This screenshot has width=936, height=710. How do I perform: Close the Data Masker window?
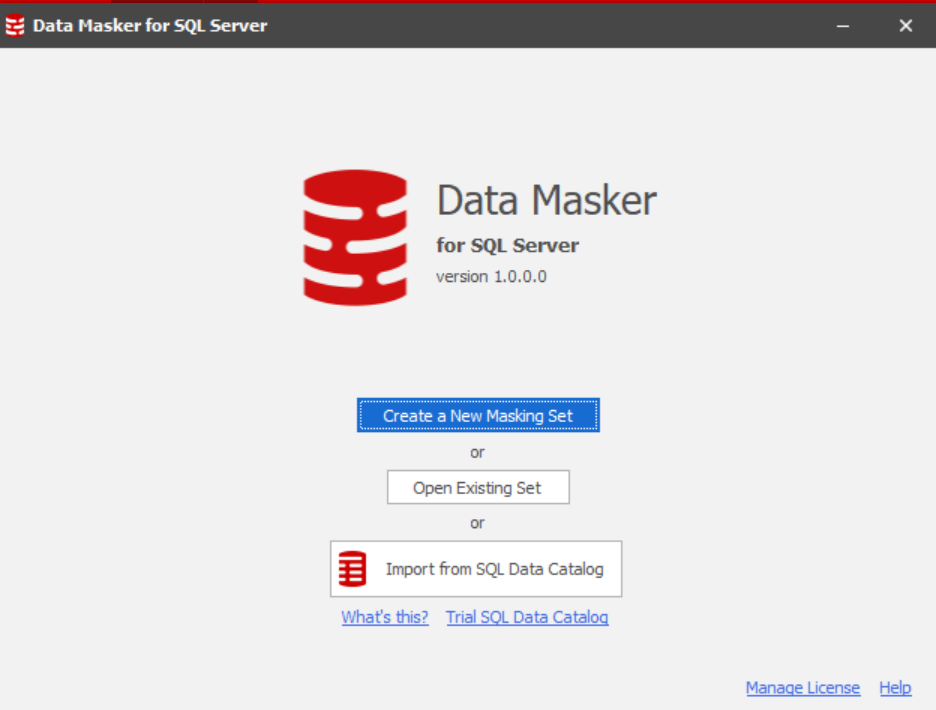[905, 26]
